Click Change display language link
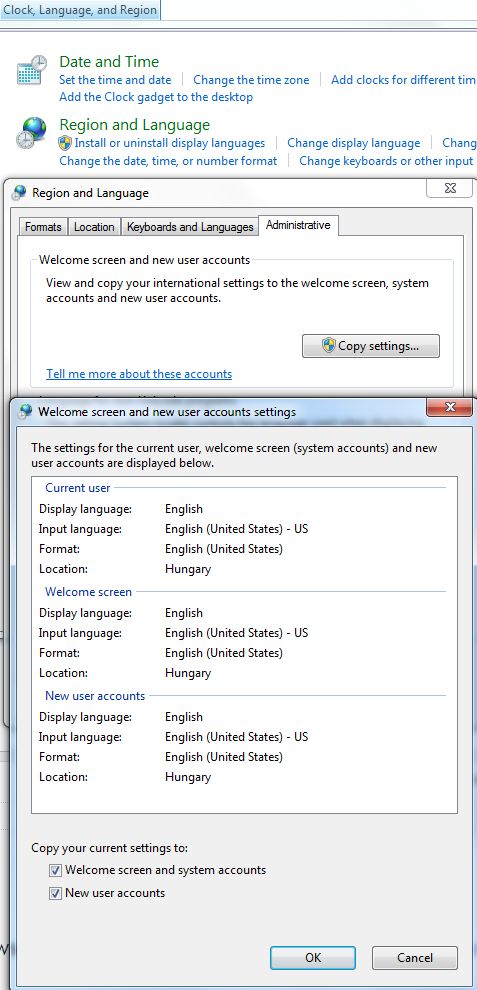 pyautogui.click(x=354, y=143)
